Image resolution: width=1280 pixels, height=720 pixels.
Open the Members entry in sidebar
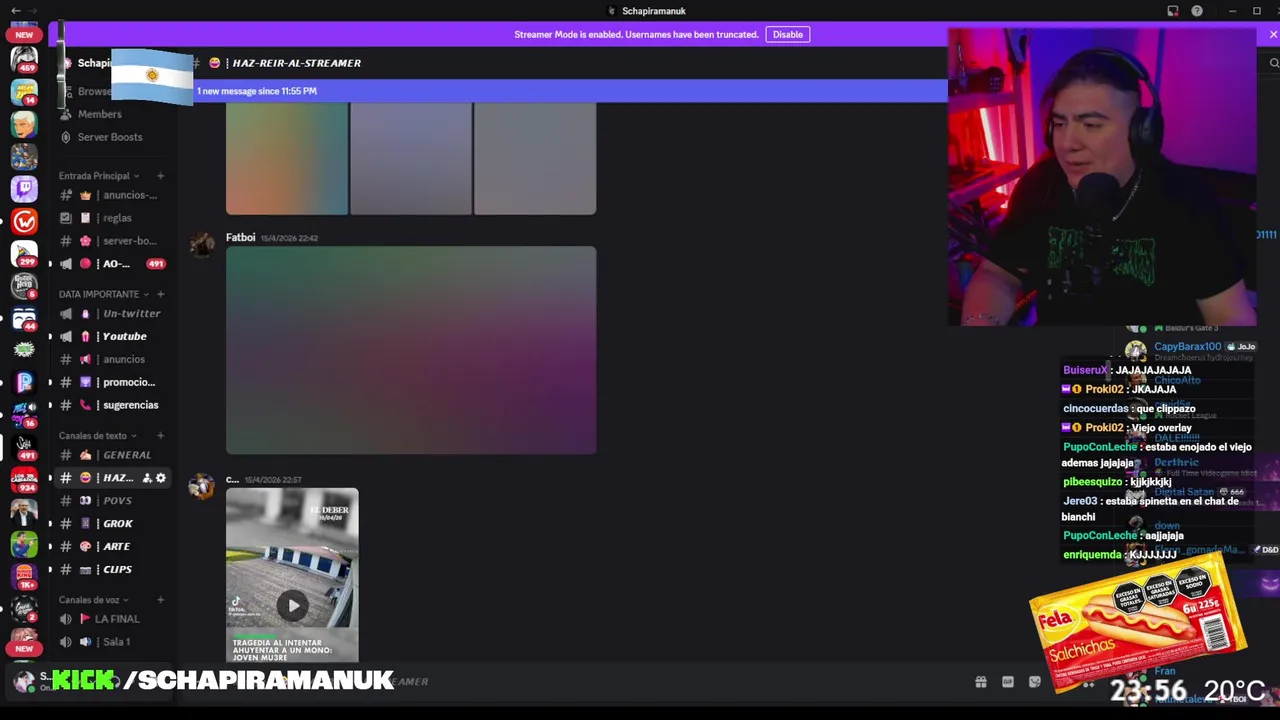pos(99,114)
